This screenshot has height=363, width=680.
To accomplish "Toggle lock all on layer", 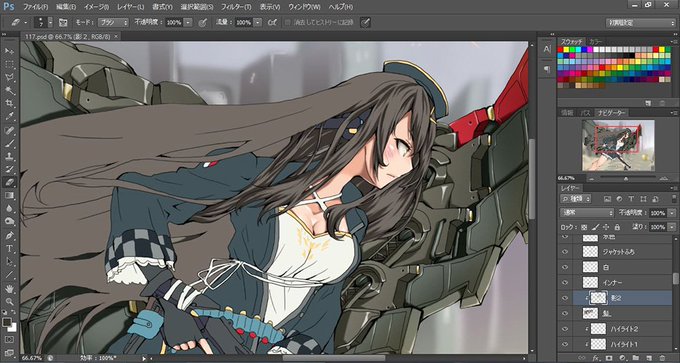I will [617, 227].
